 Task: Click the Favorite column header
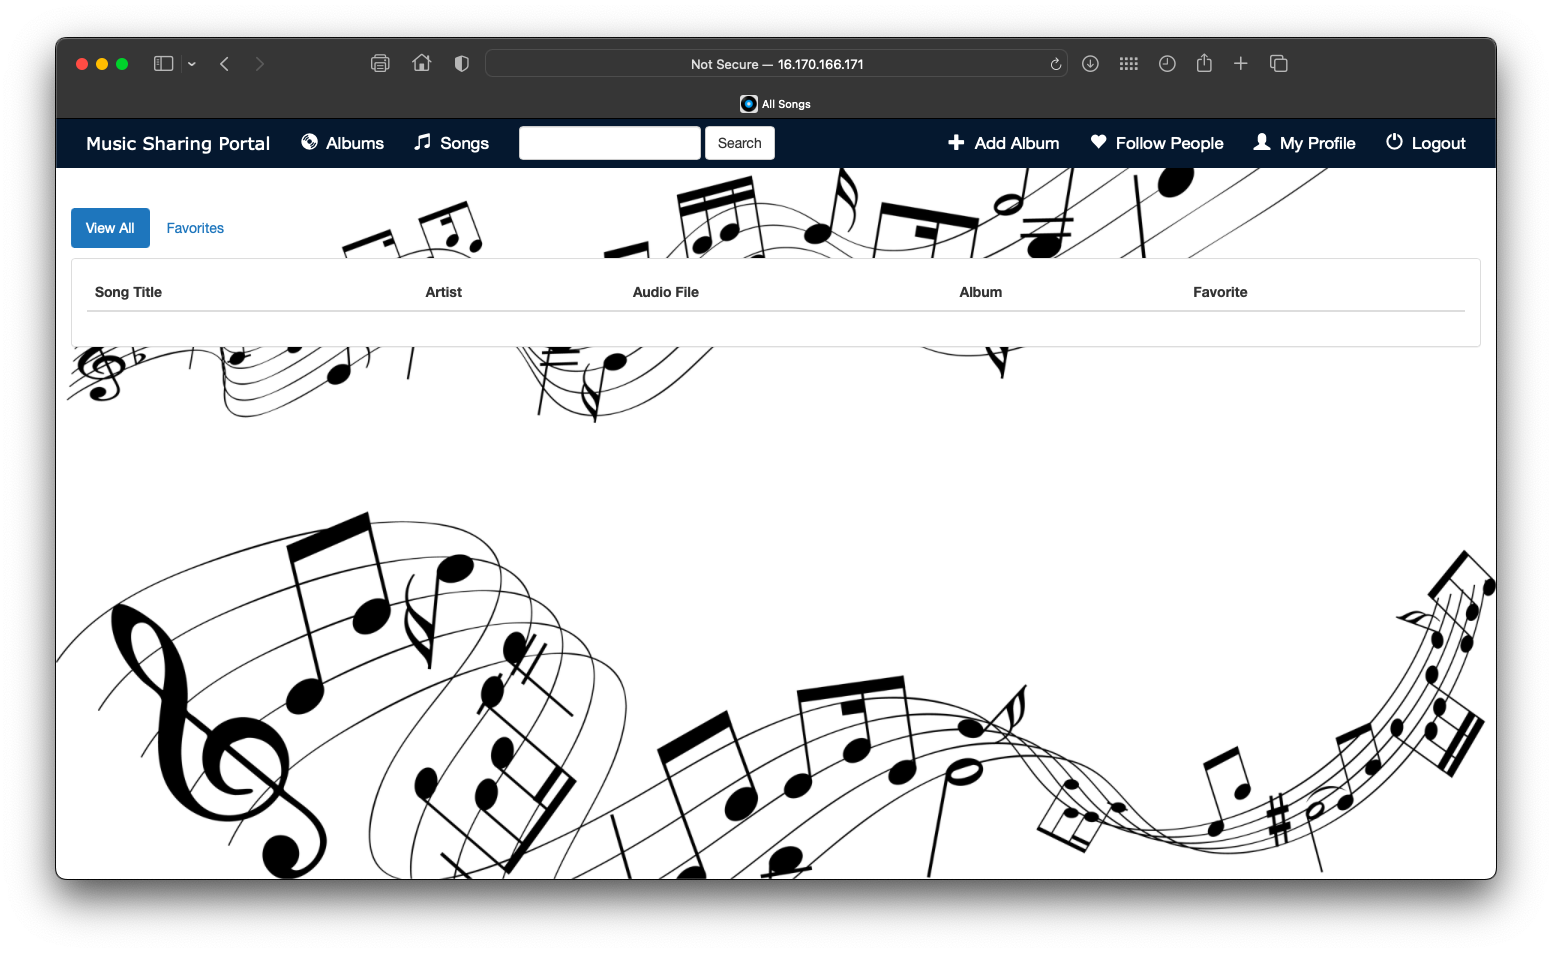pos(1220,292)
